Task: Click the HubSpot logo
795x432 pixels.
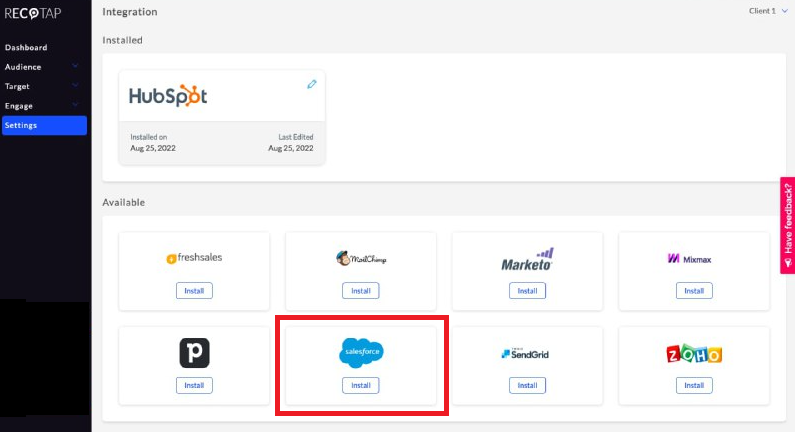Action: [x=168, y=95]
